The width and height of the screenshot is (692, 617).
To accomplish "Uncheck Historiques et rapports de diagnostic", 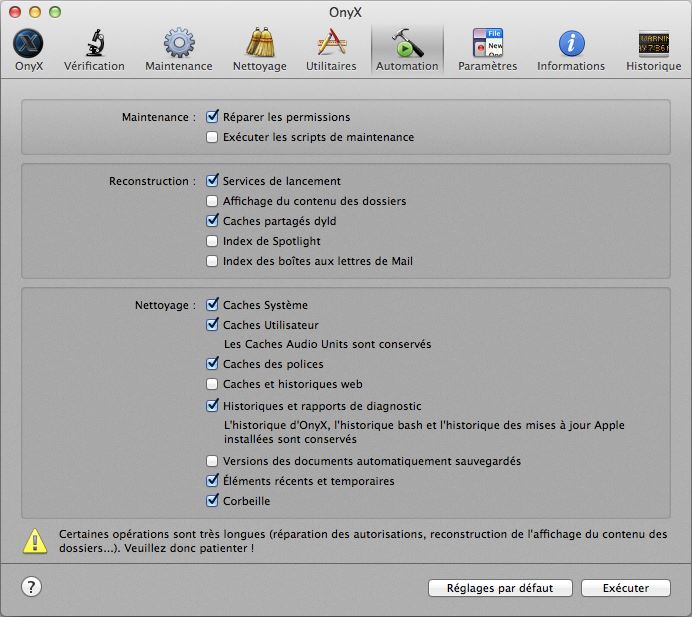I will click(212, 406).
